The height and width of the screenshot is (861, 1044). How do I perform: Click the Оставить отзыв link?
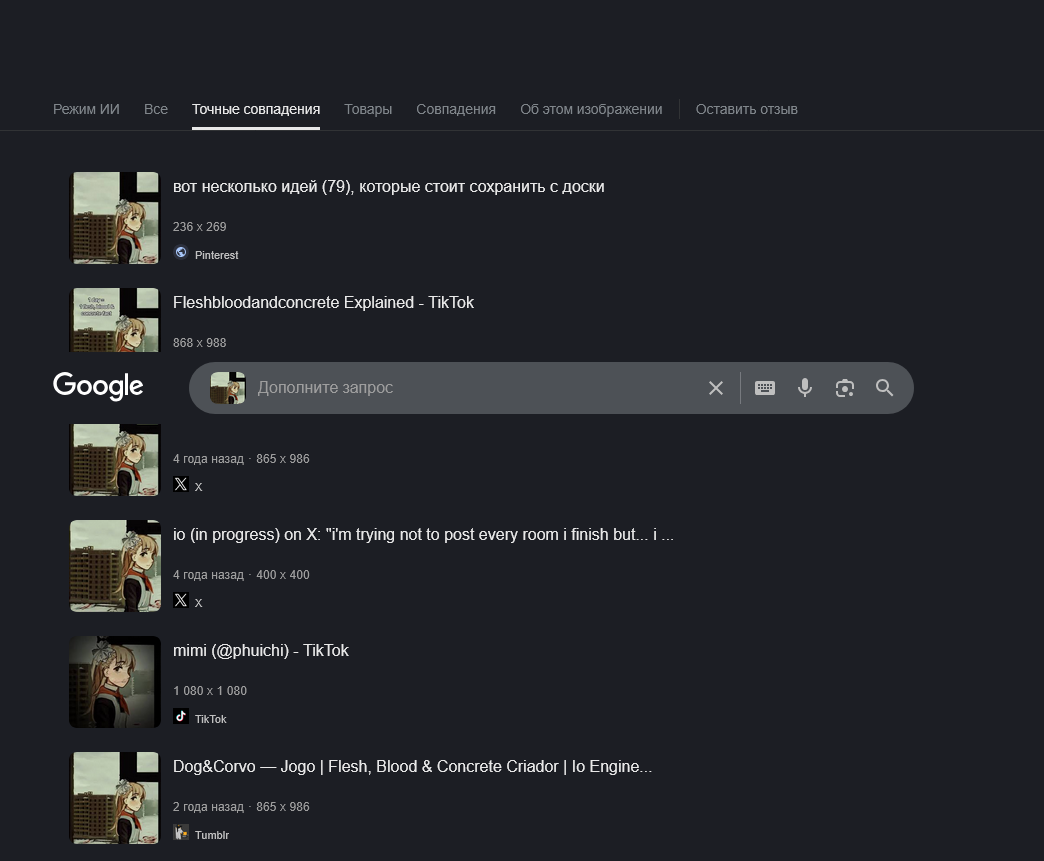tap(746, 109)
